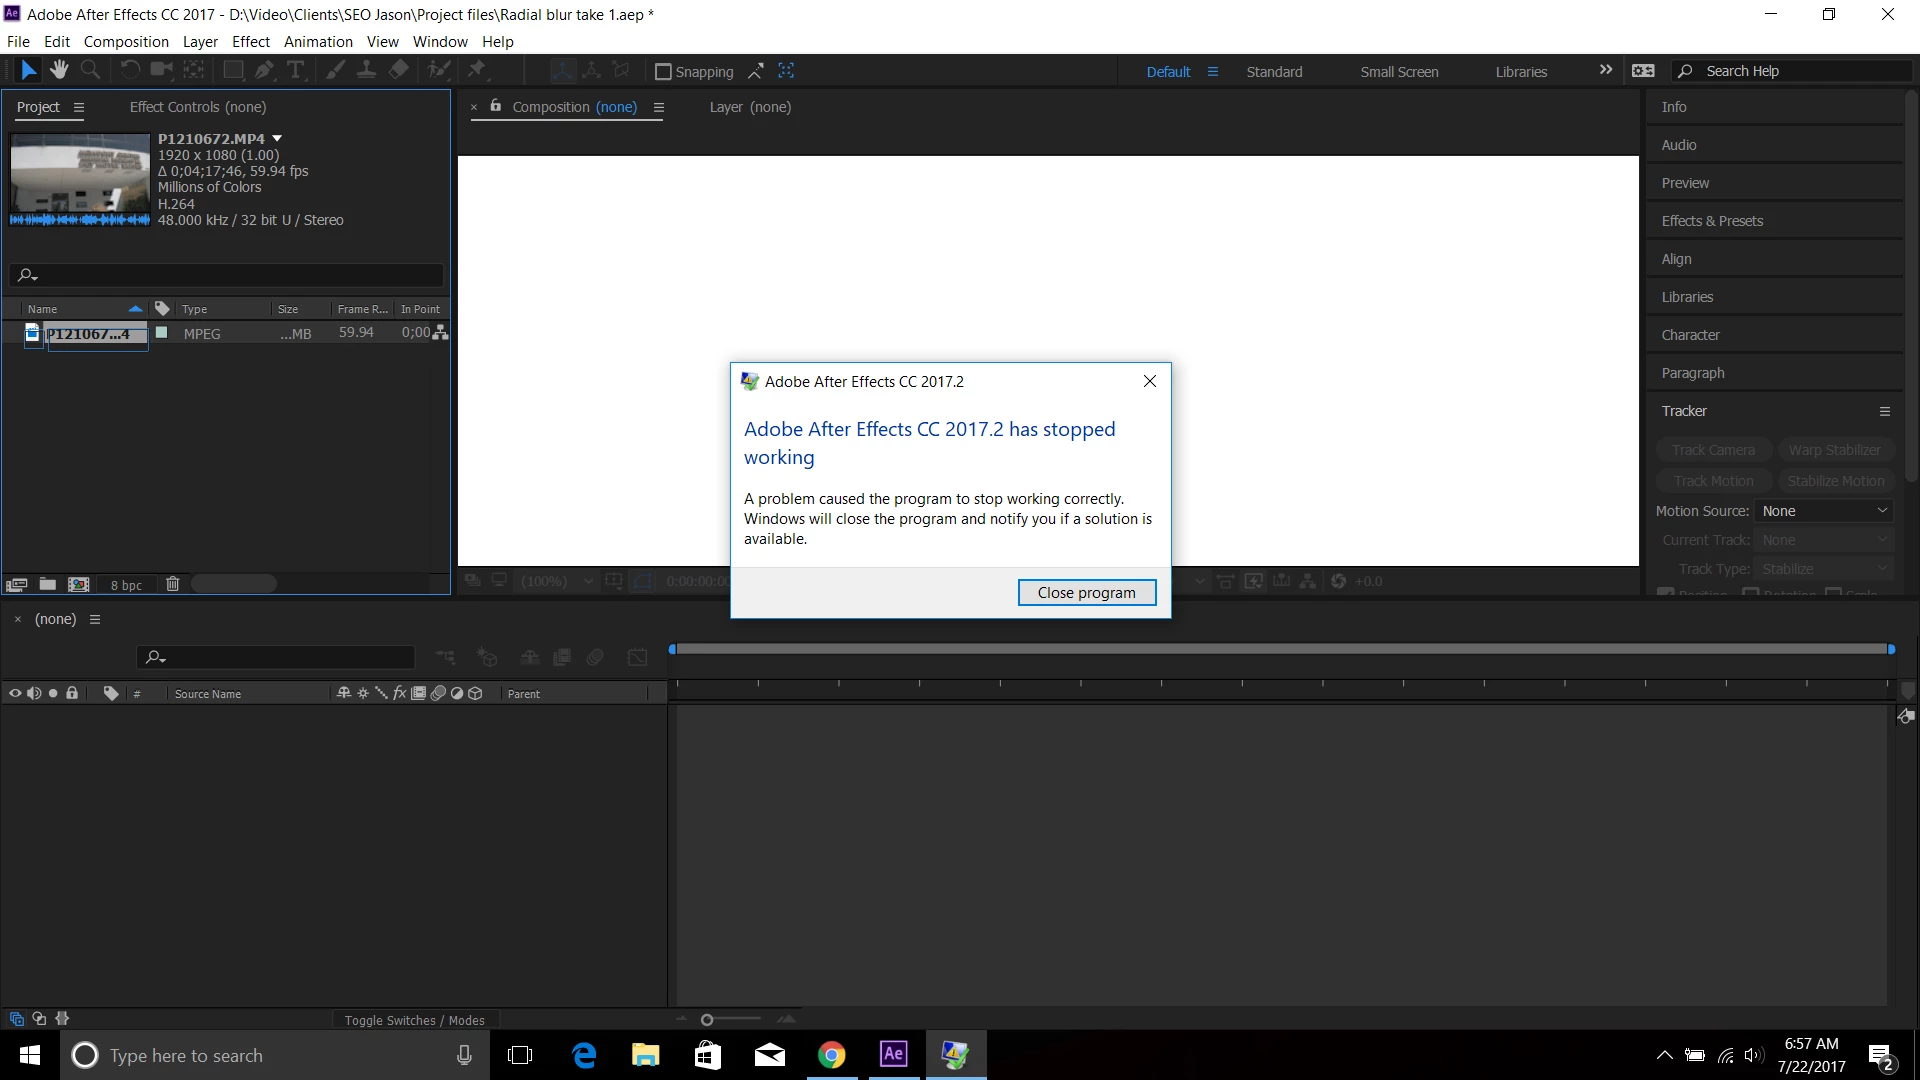Enable the Snapping checkbox

coord(663,72)
